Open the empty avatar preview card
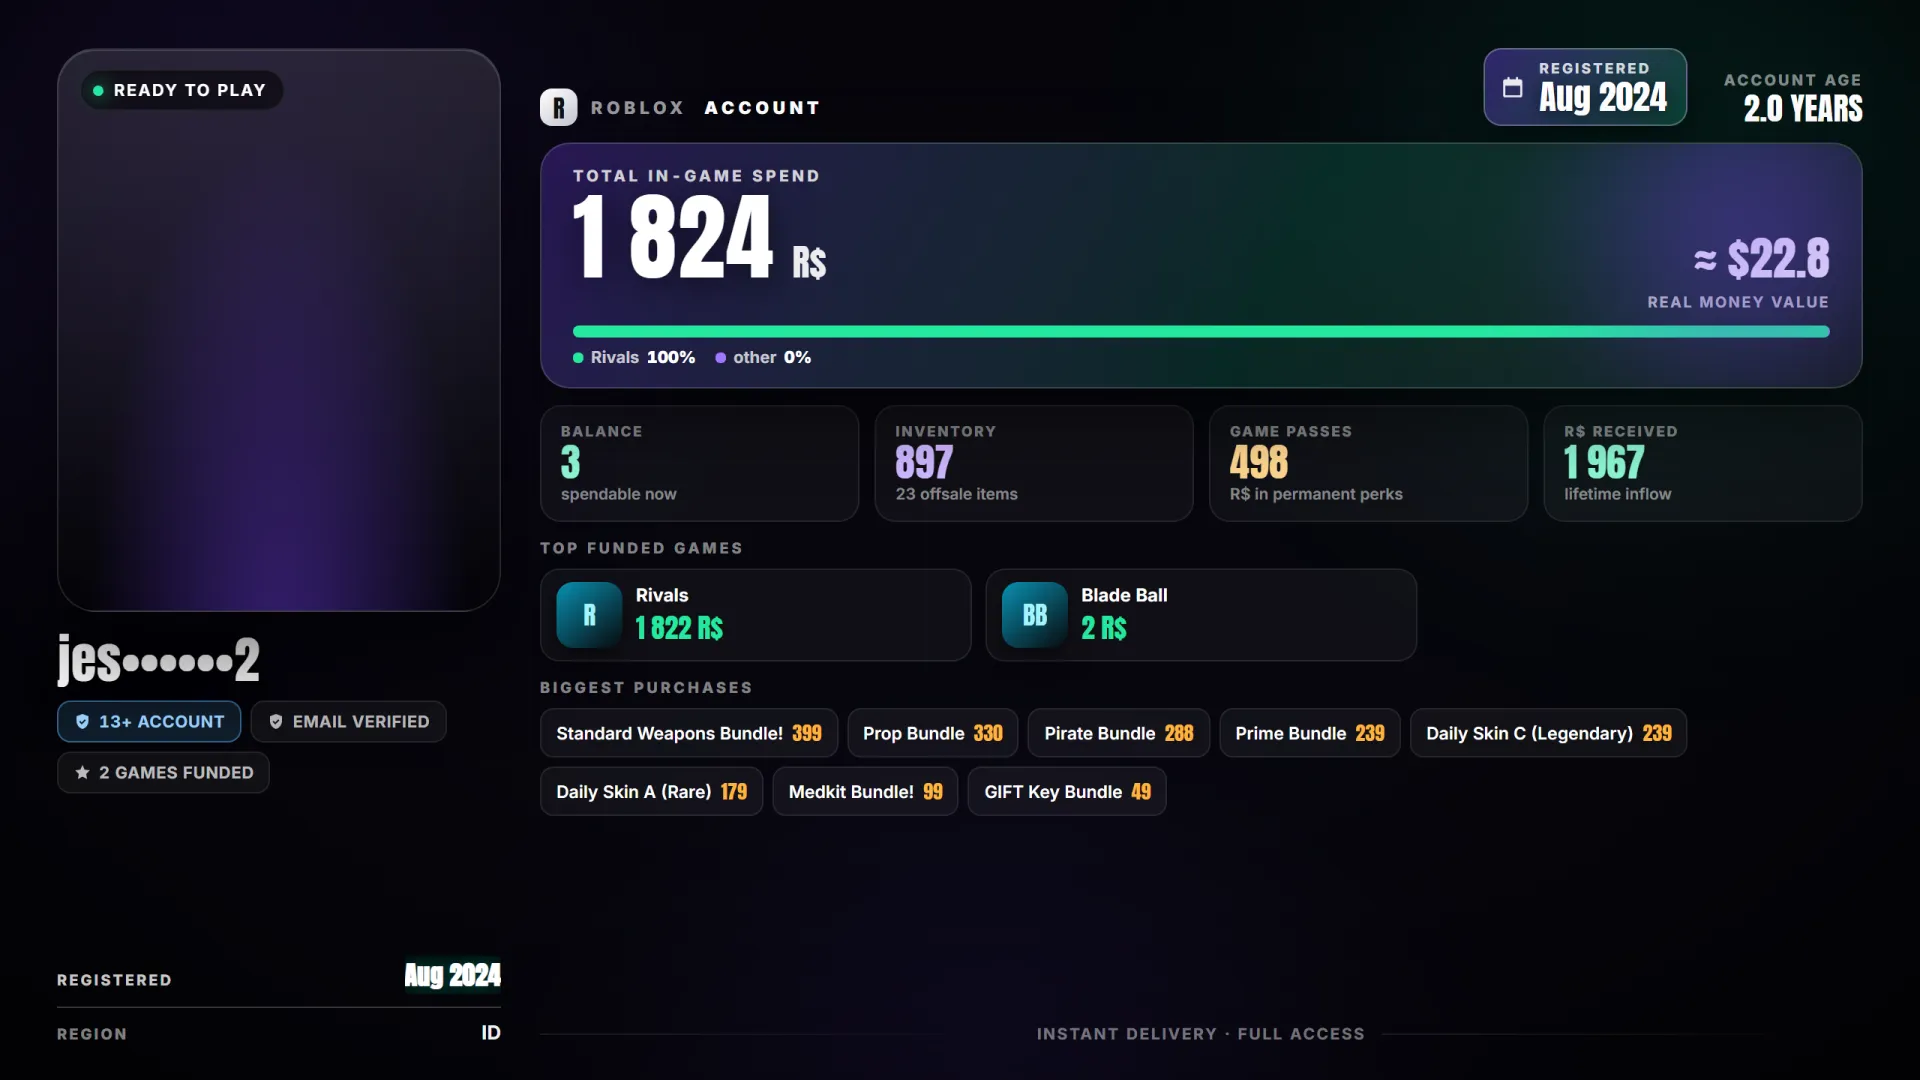Image resolution: width=1920 pixels, height=1080 pixels. coord(279,330)
